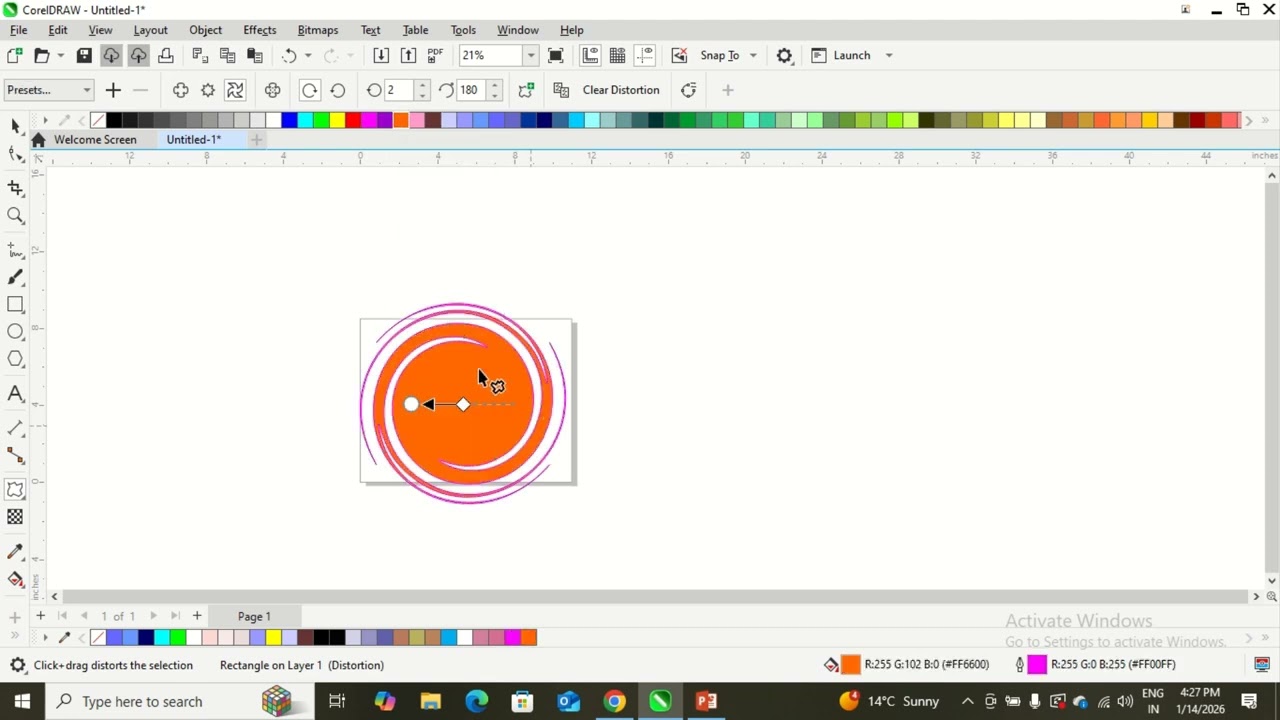Activate the Text tool
This screenshot has height=720, width=1280.
pos(15,394)
